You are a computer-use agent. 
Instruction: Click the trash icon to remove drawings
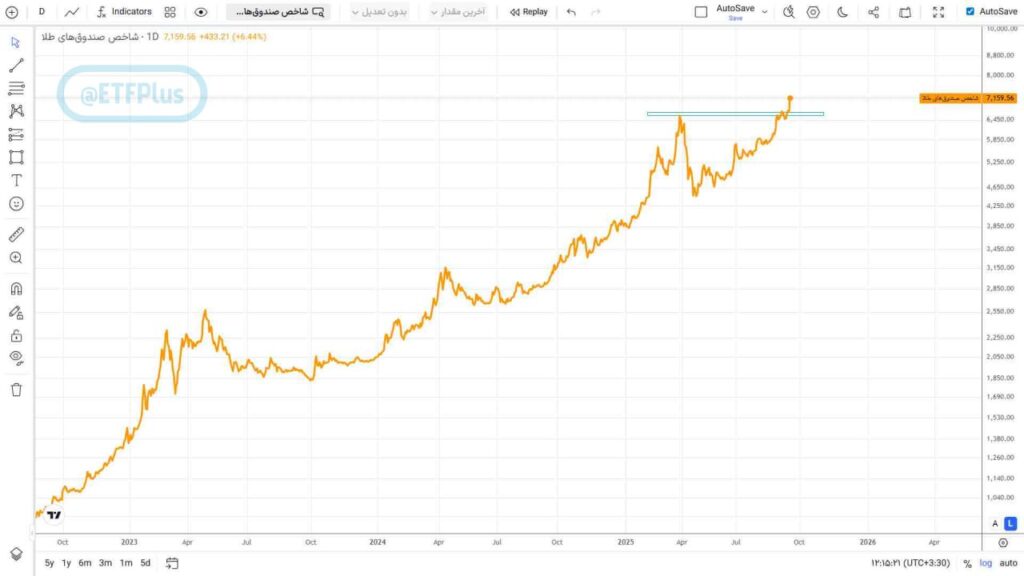tap(16, 389)
